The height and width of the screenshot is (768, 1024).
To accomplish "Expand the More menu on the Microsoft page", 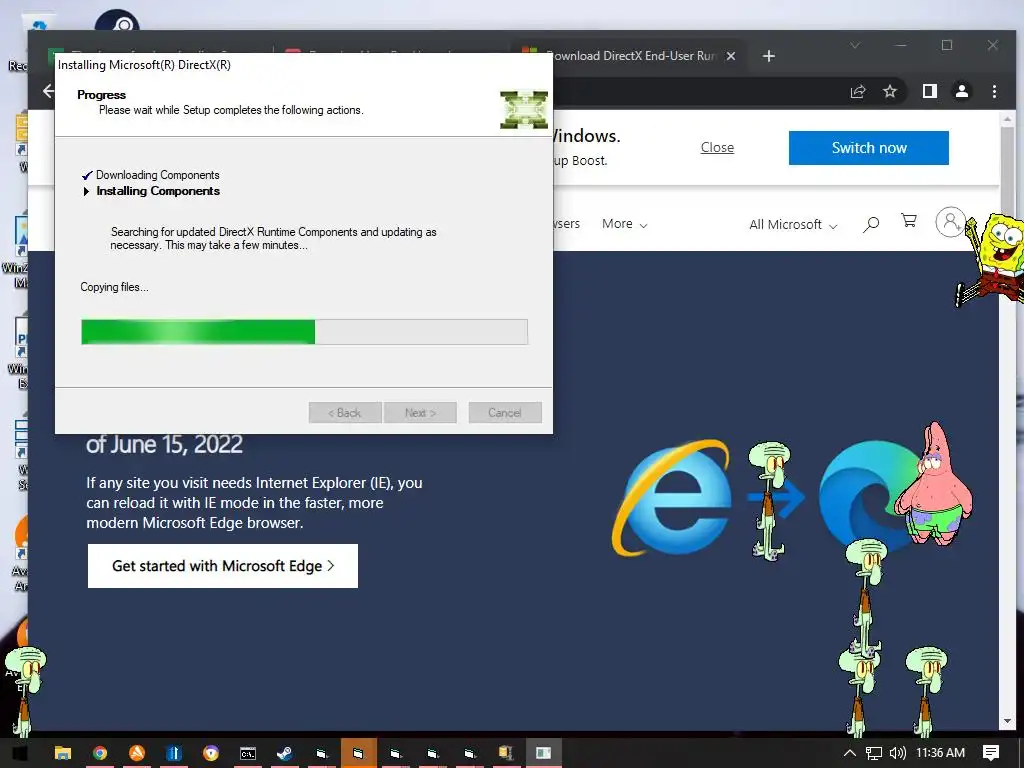I will [624, 224].
